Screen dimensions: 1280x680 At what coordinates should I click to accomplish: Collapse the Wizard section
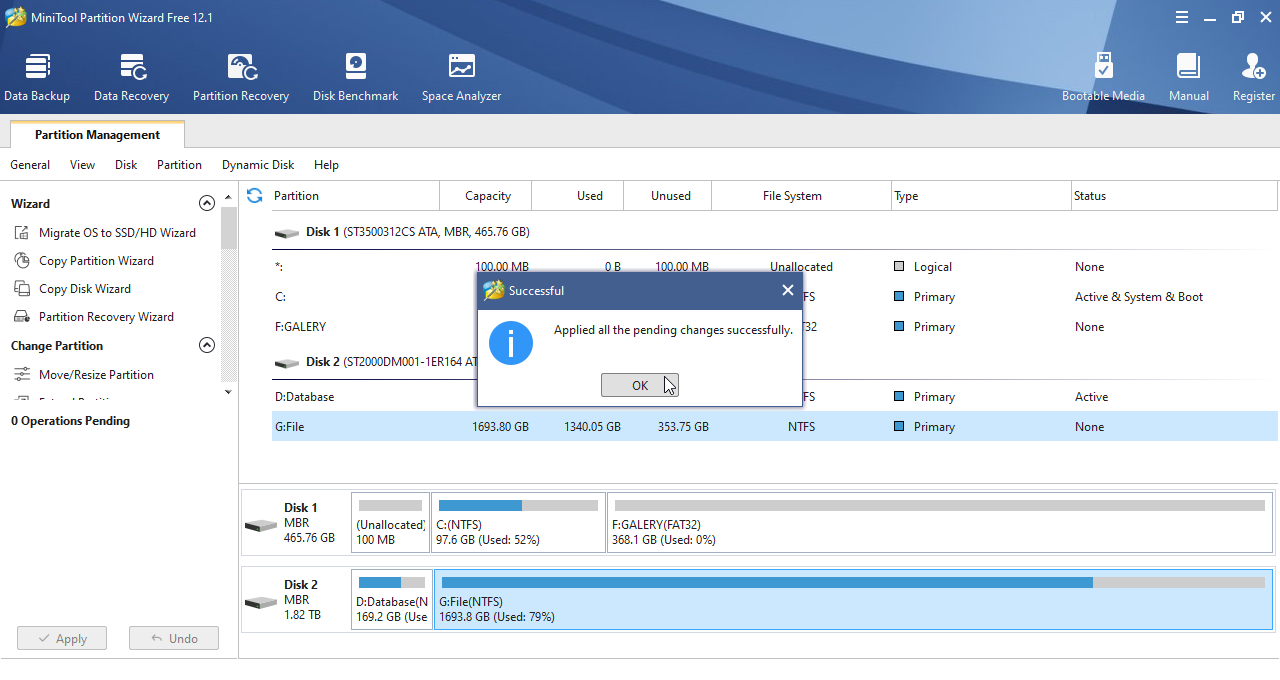pos(207,203)
